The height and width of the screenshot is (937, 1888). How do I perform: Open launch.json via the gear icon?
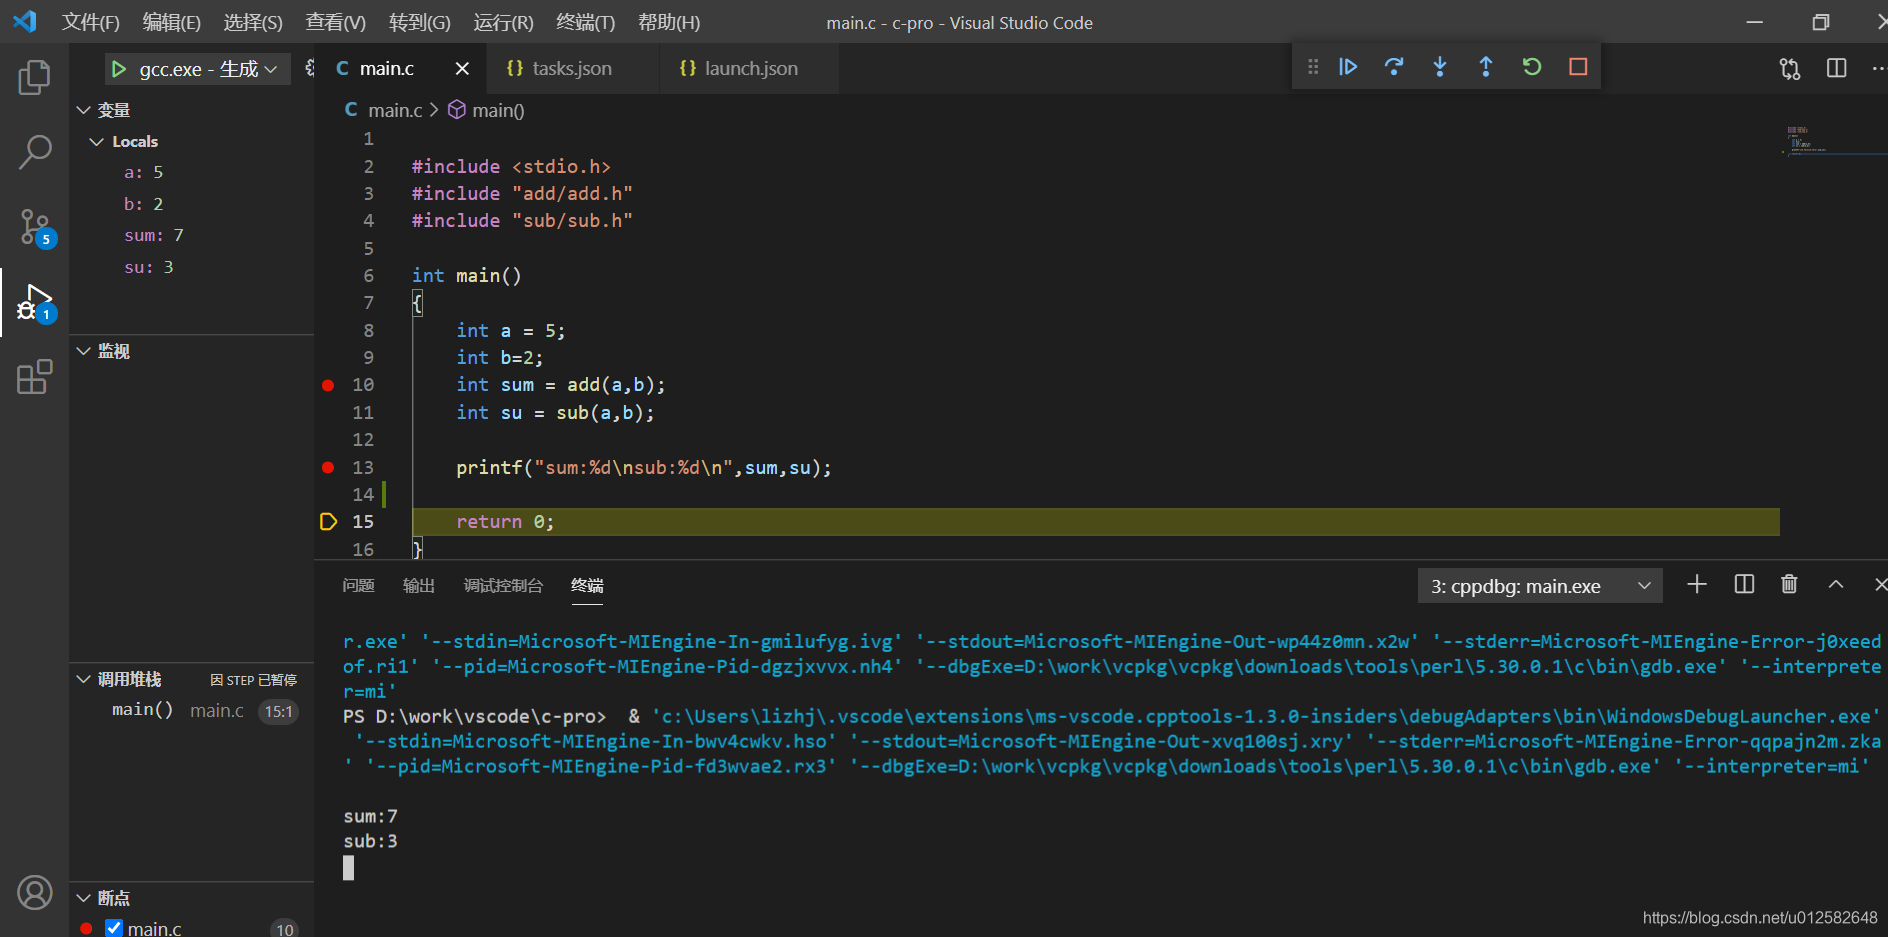[x=309, y=68]
